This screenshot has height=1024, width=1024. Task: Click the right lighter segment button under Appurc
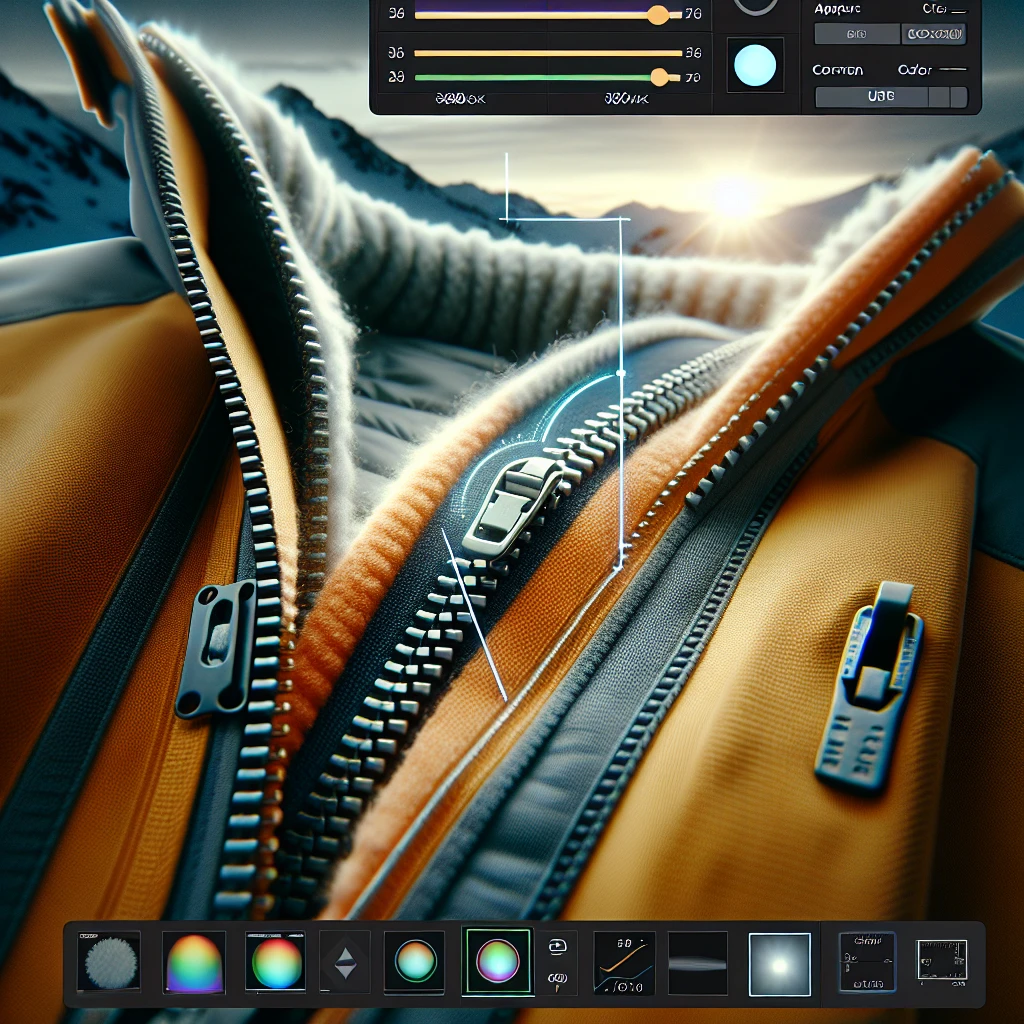[x=934, y=34]
